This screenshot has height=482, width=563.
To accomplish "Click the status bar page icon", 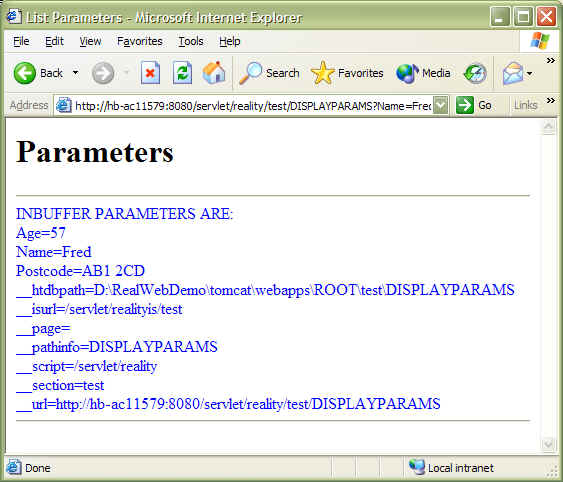I will click(x=14, y=467).
